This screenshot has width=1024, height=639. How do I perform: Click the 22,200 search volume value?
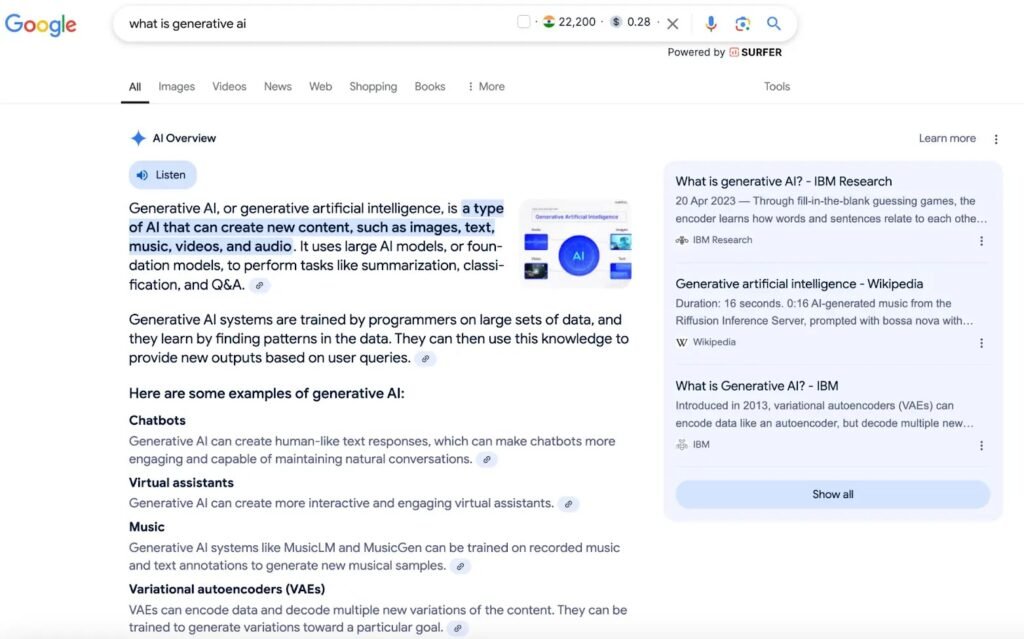pyautogui.click(x=577, y=22)
